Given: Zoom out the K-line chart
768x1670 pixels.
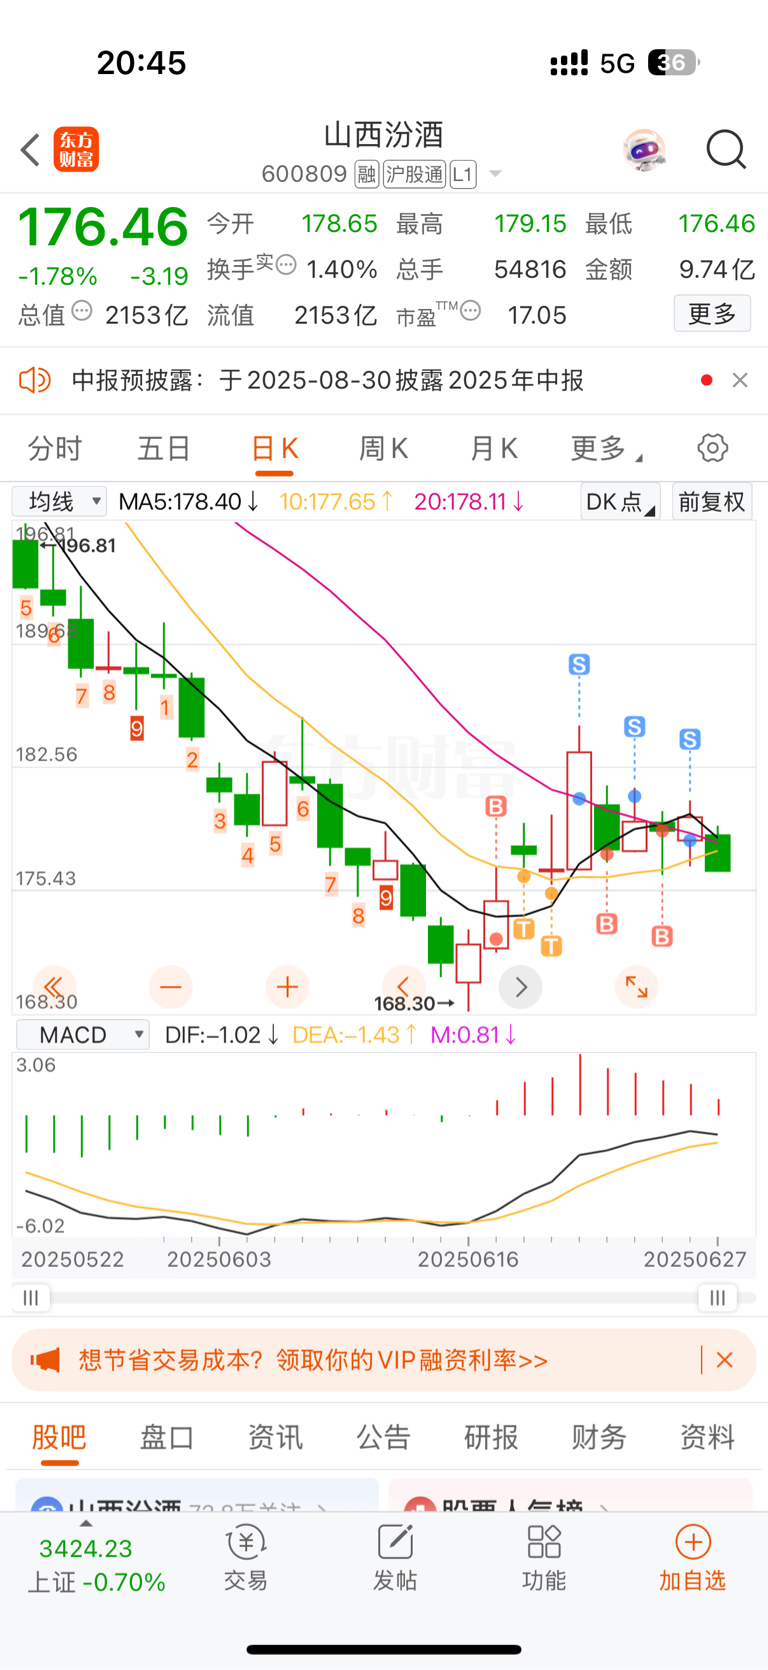Looking at the screenshot, I should (x=171, y=987).
